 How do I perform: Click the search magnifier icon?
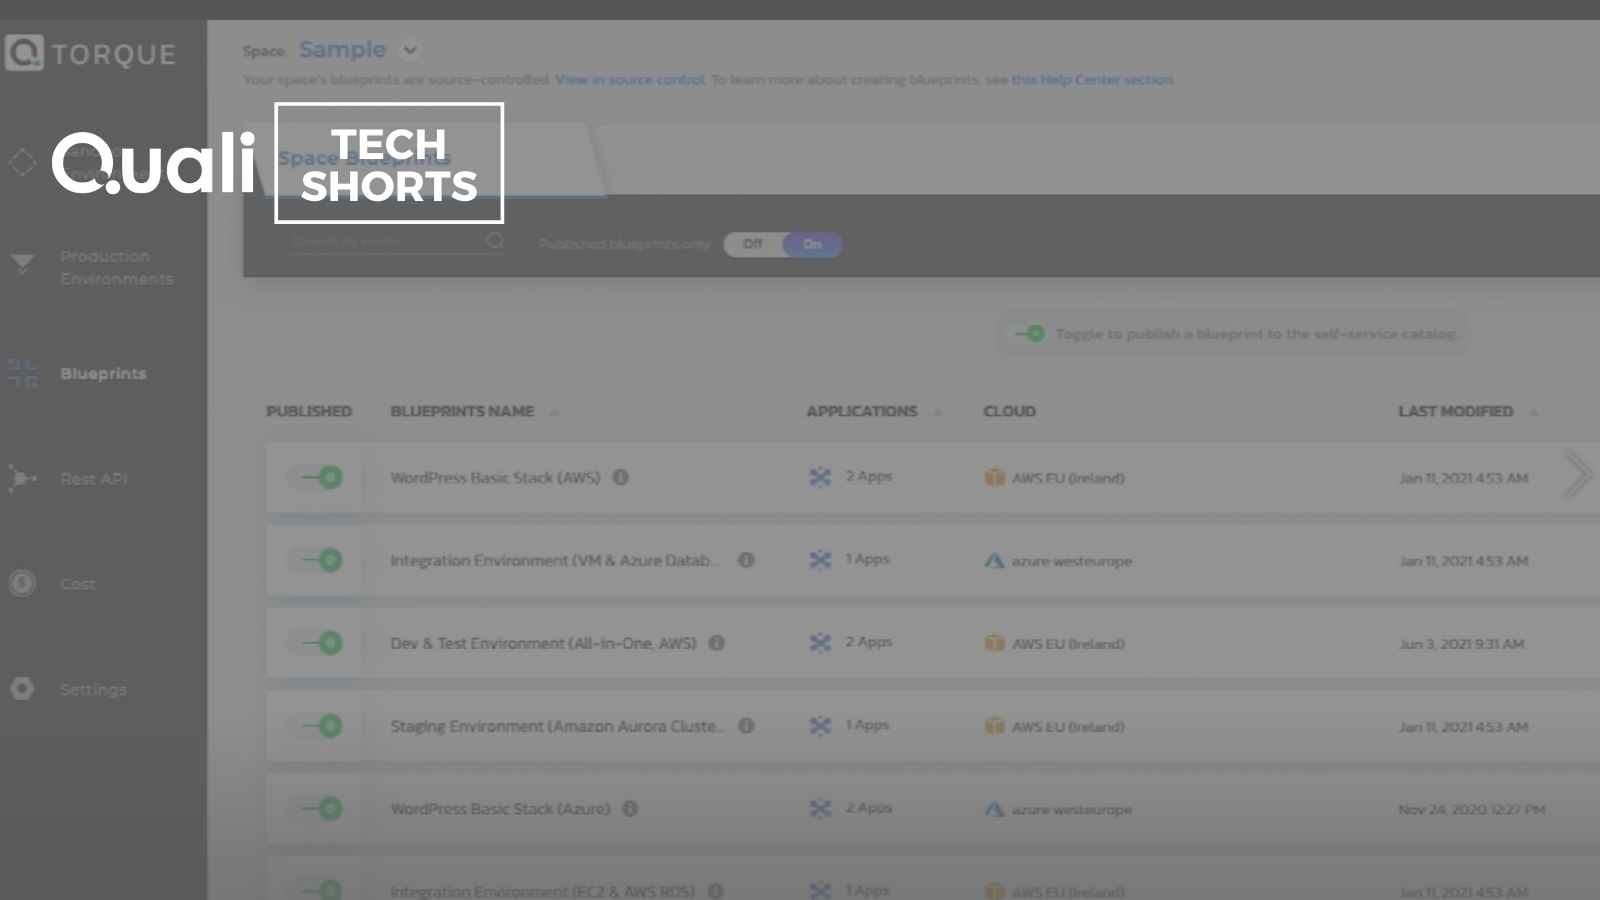tap(495, 241)
